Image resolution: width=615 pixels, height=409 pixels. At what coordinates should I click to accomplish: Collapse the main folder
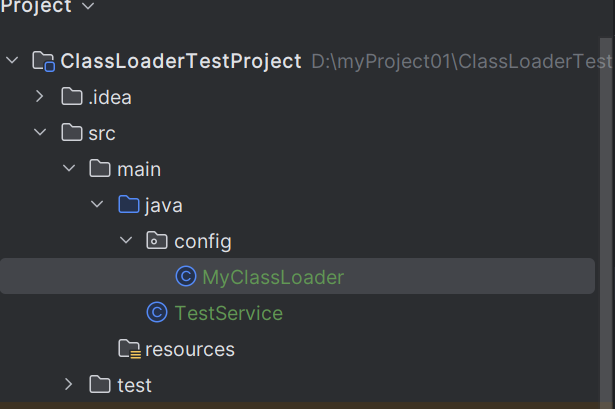[69, 169]
